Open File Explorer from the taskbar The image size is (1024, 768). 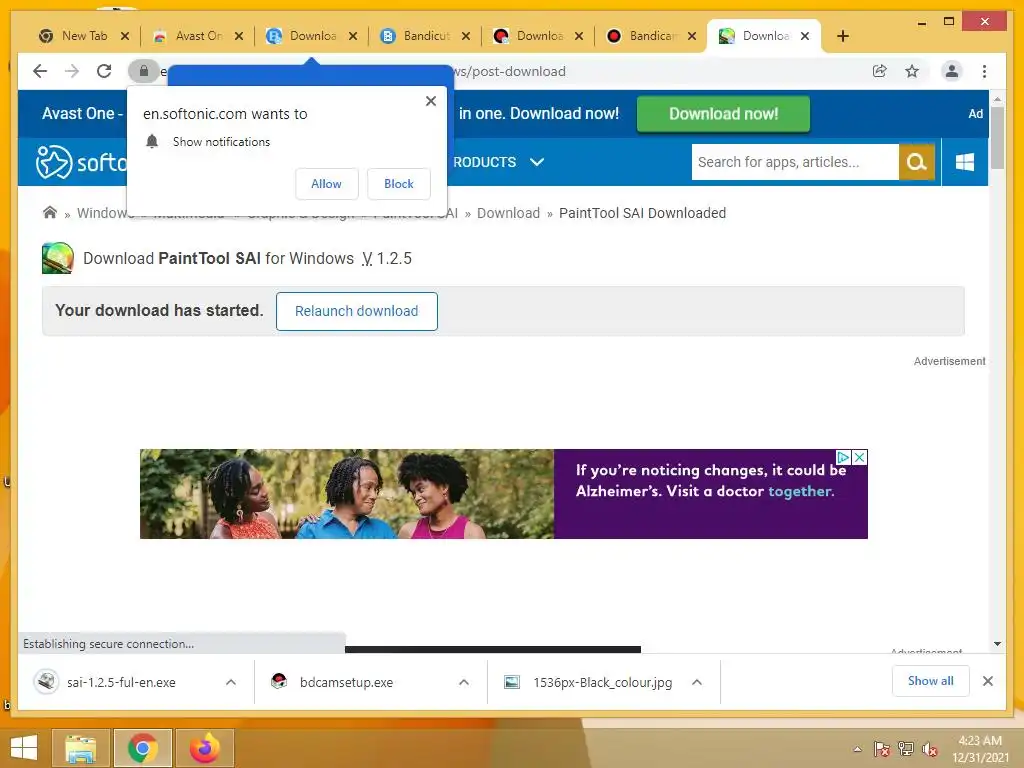point(80,748)
